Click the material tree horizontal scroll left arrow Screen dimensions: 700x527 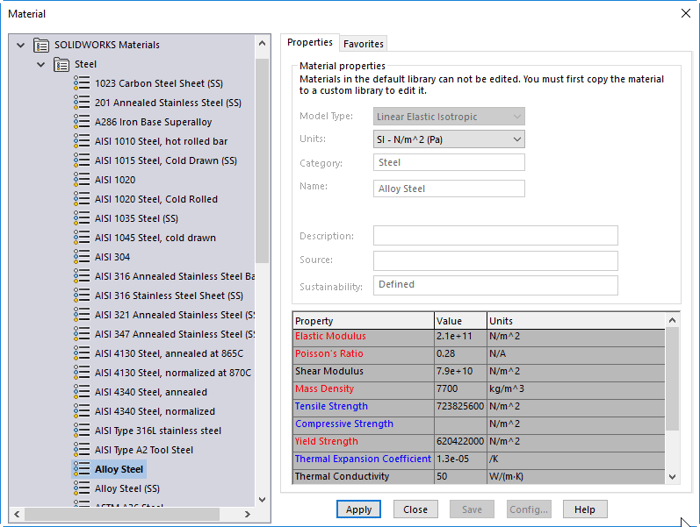[17, 514]
